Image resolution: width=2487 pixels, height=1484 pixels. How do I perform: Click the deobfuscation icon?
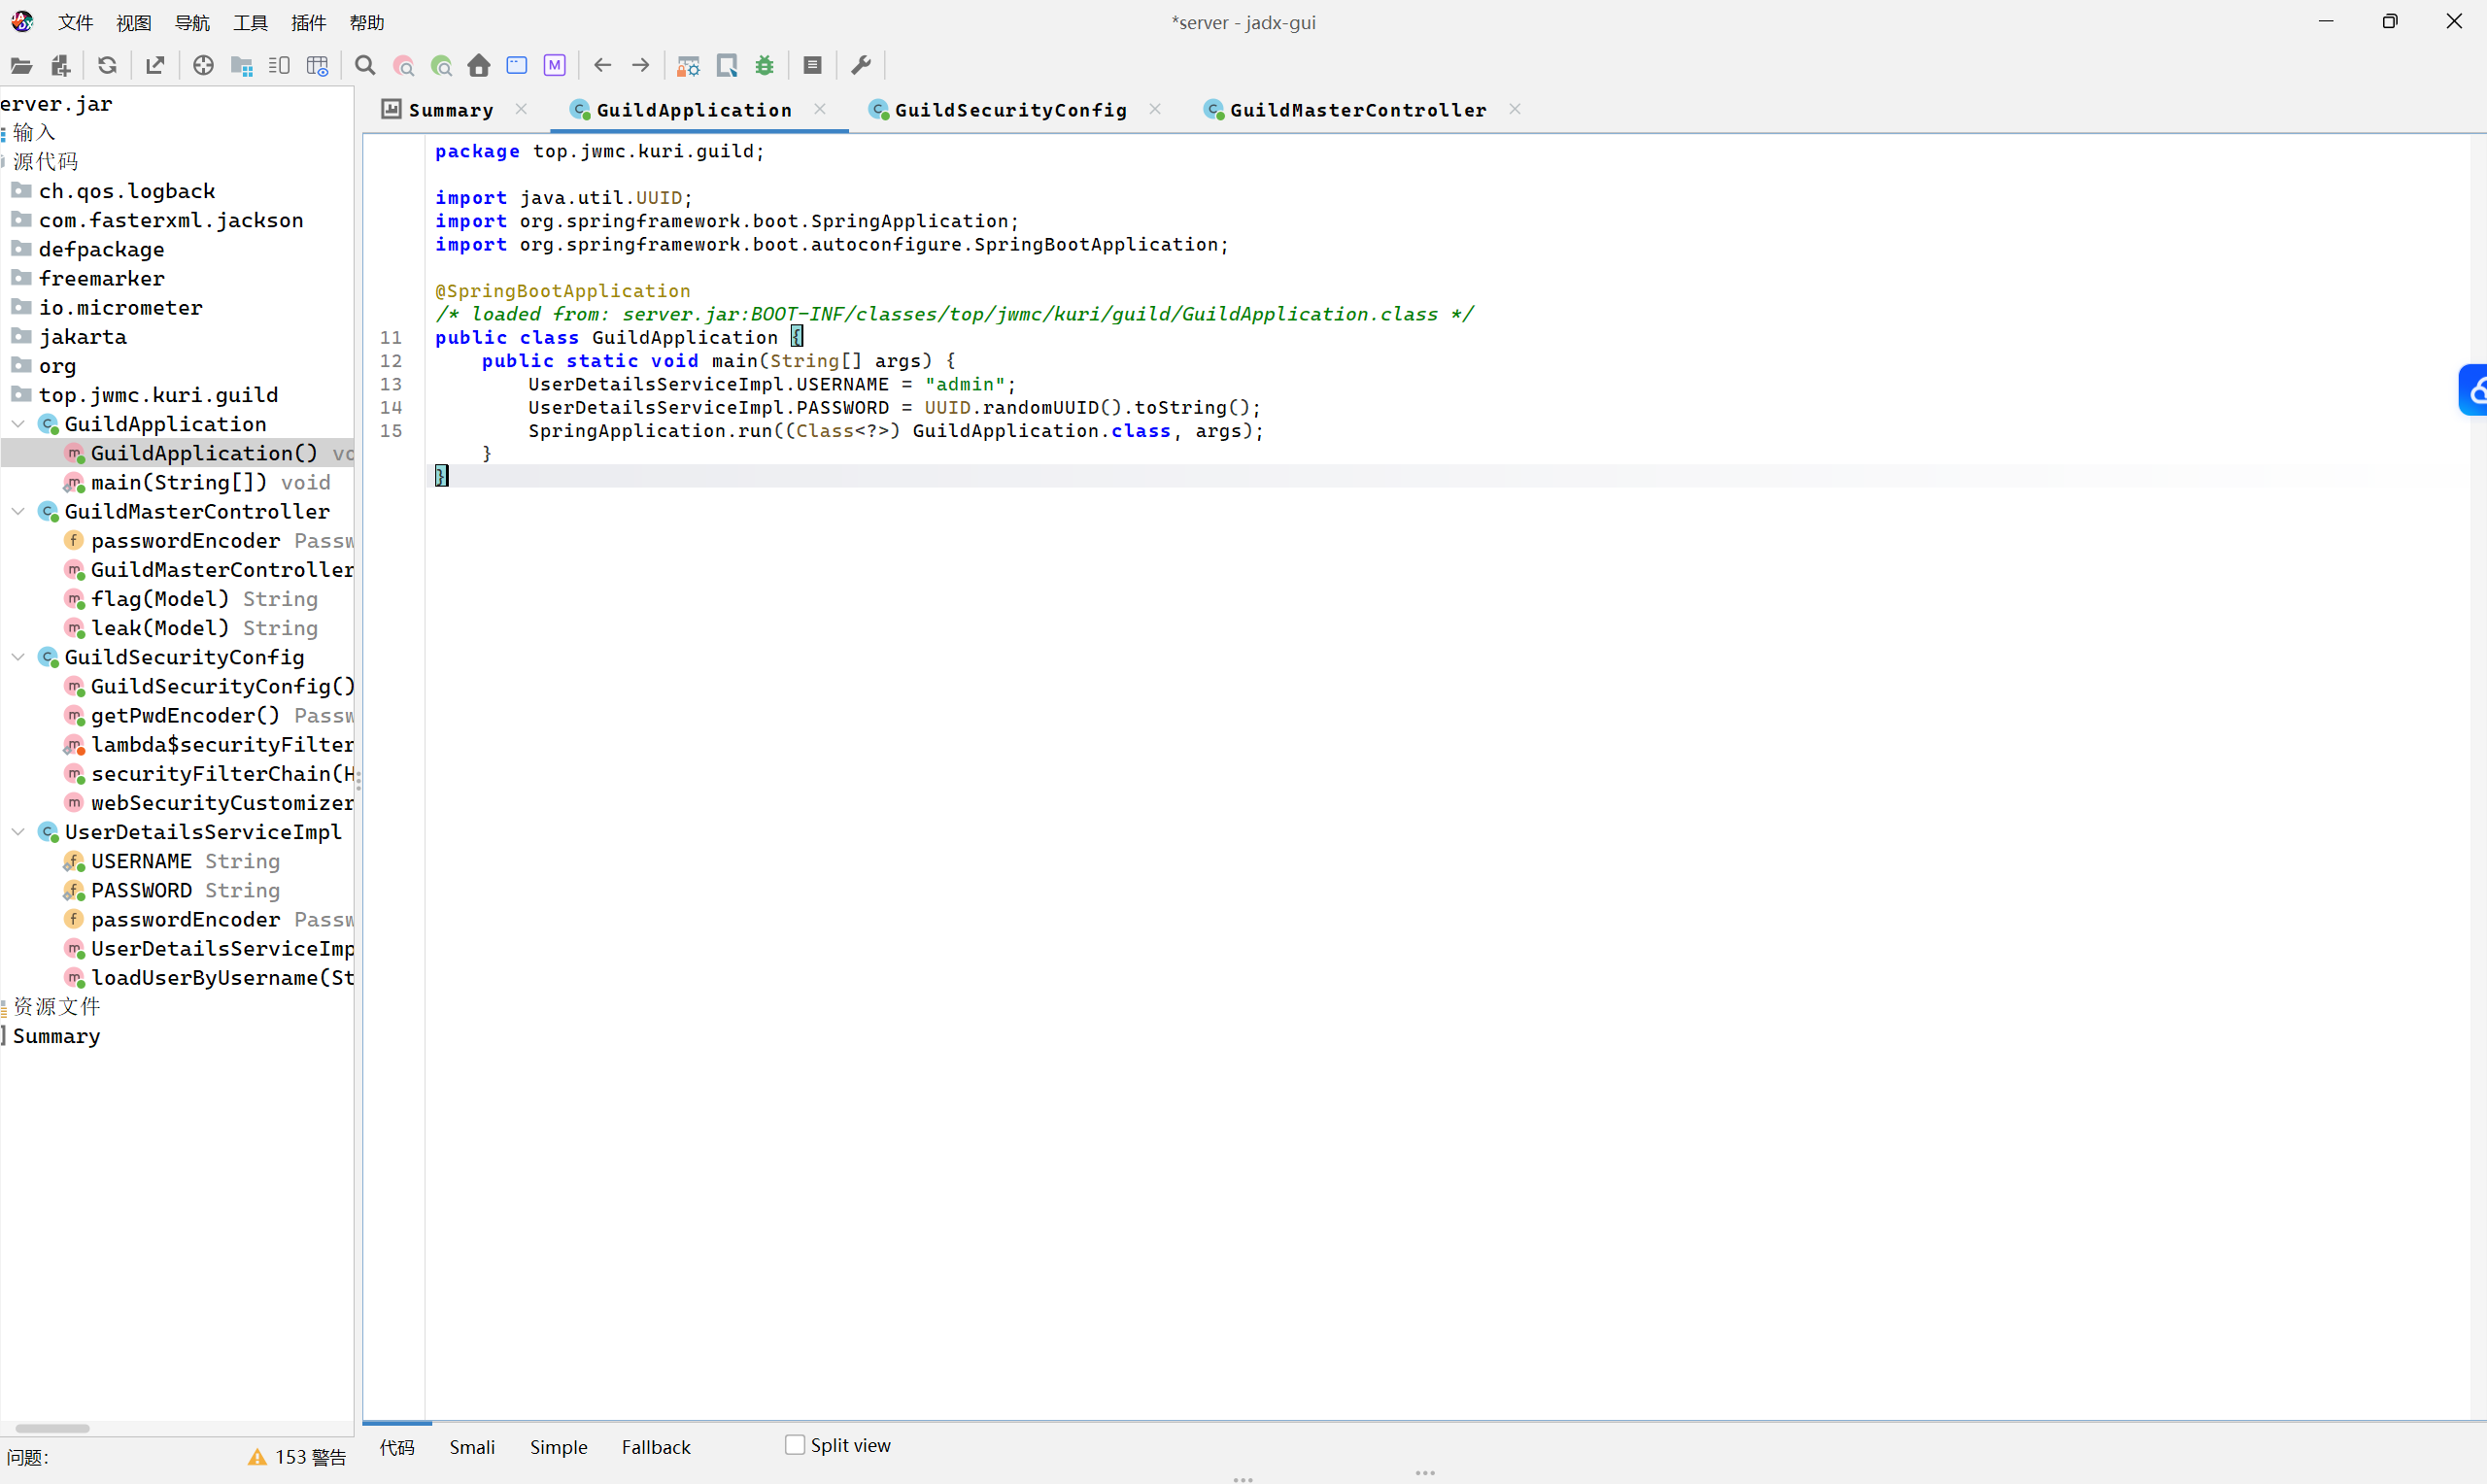pyautogui.click(x=689, y=66)
